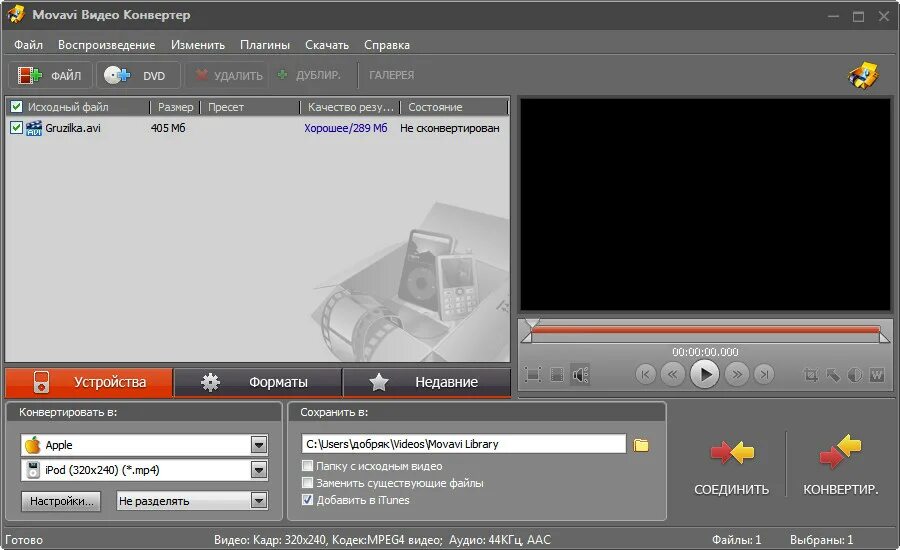The width and height of the screenshot is (900, 550).
Task: Click the Add File toolbar button
Action: tap(49, 75)
